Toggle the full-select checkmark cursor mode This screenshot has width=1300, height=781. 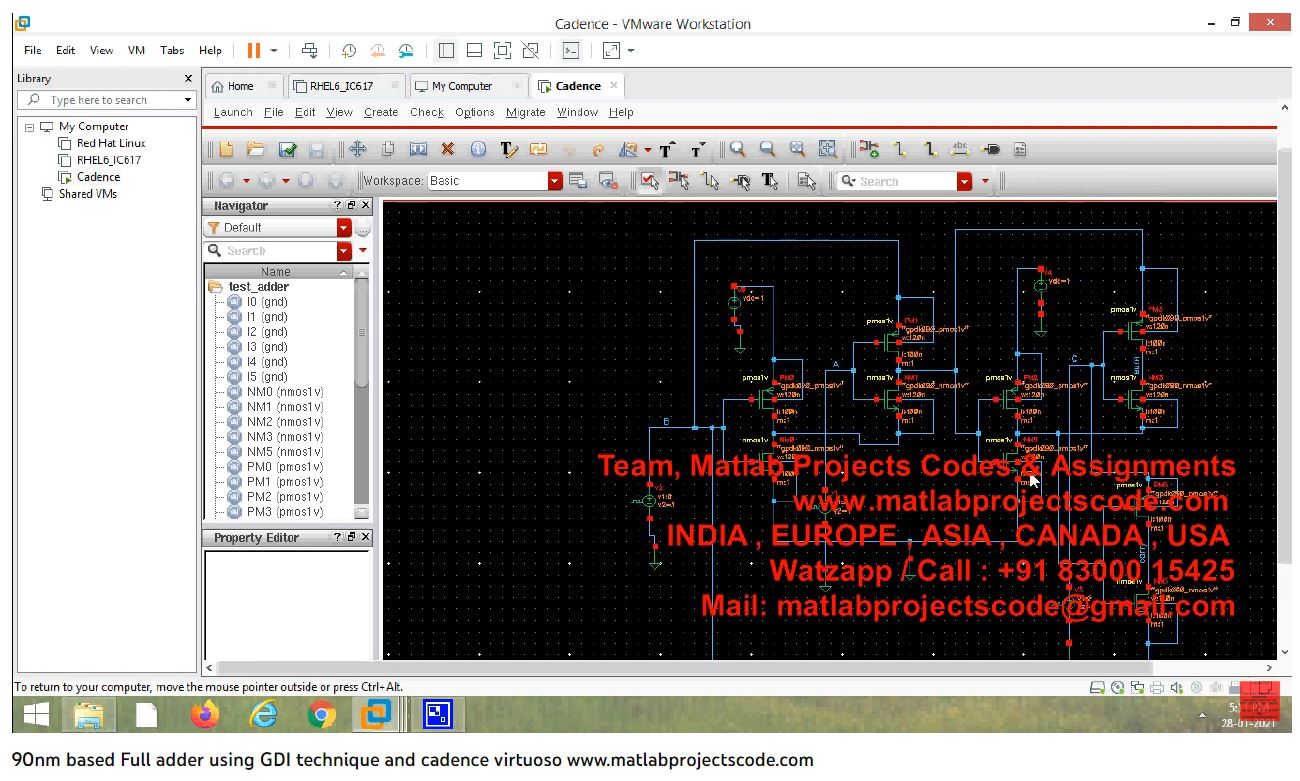[648, 181]
